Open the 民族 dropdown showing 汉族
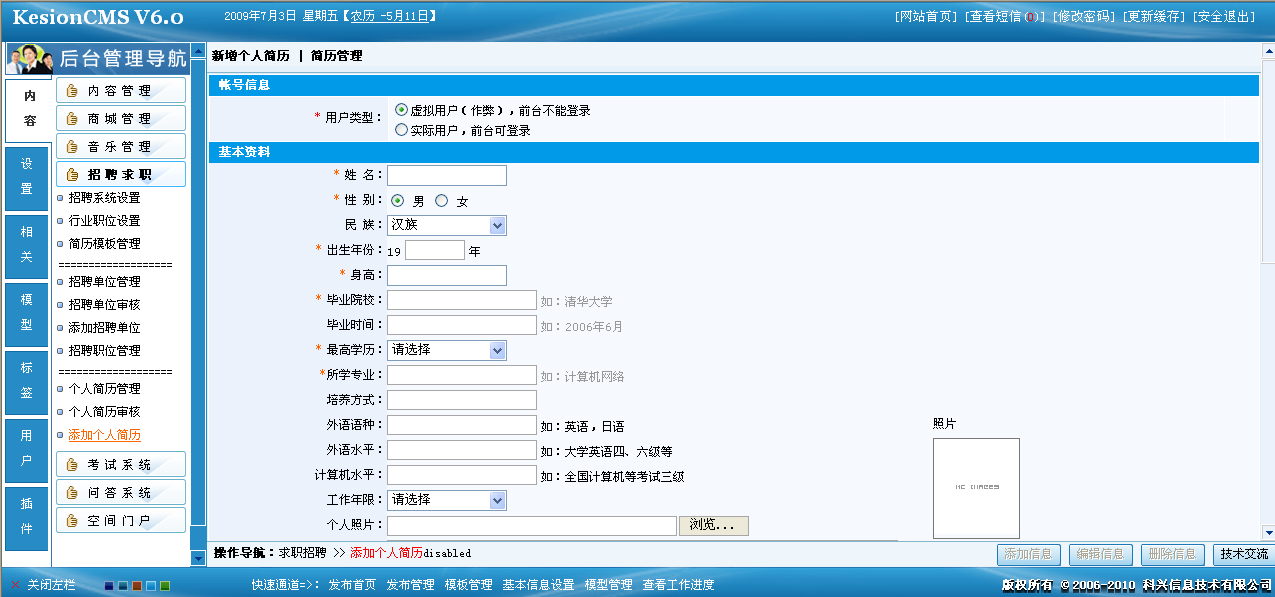 [x=446, y=226]
